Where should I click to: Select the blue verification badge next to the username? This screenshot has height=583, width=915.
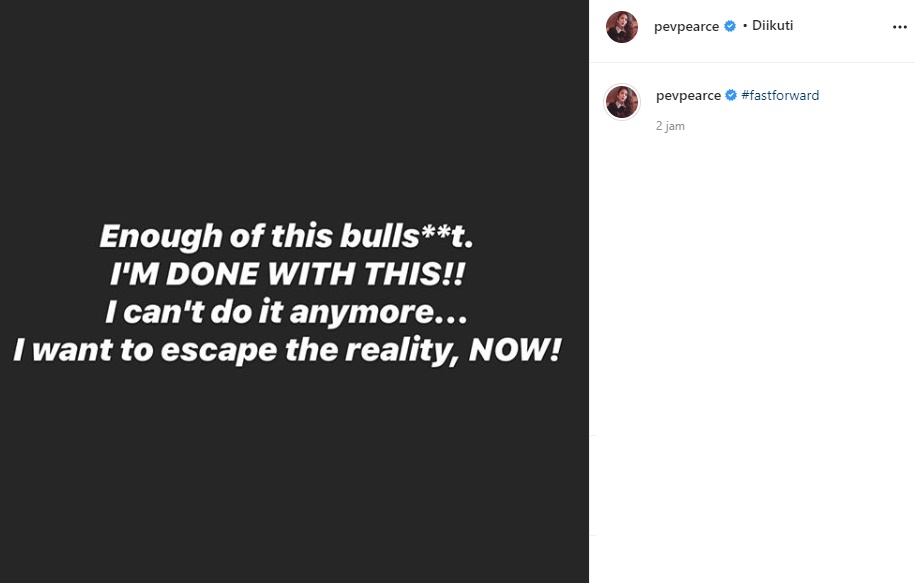[x=730, y=26]
